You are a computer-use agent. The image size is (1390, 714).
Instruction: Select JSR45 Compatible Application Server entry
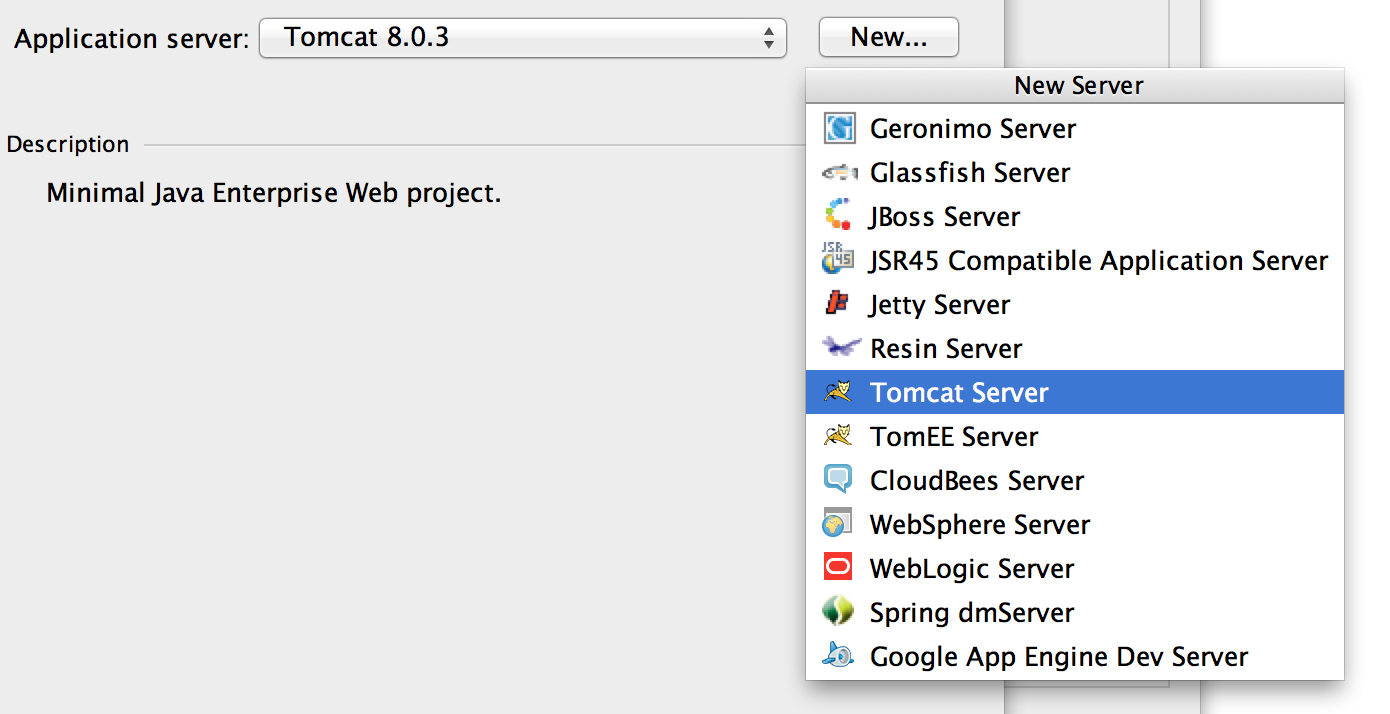1098,261
